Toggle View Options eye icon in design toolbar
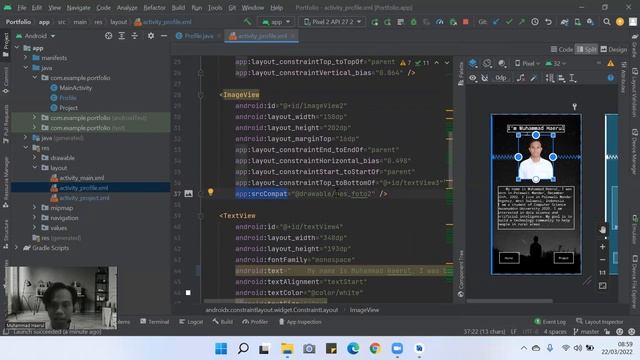 pos(473,78)
